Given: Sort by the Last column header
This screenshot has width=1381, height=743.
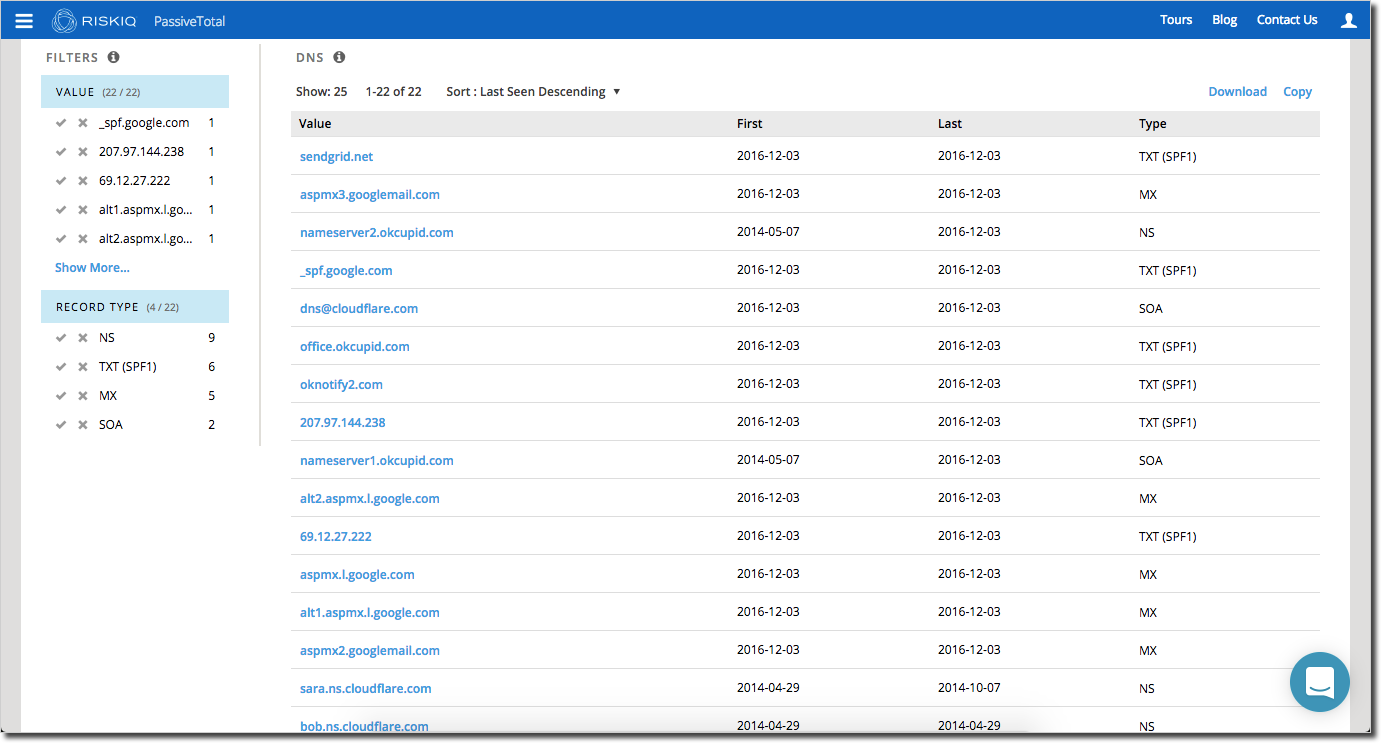Looking at the screenshot, I should (x=950, y=124).
